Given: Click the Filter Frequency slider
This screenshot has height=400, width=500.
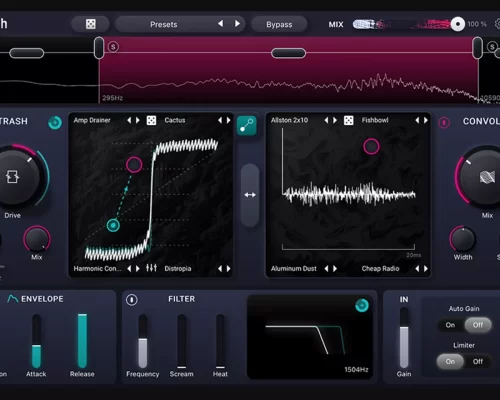Looking at the screenshot, I should tap(143, 341).
